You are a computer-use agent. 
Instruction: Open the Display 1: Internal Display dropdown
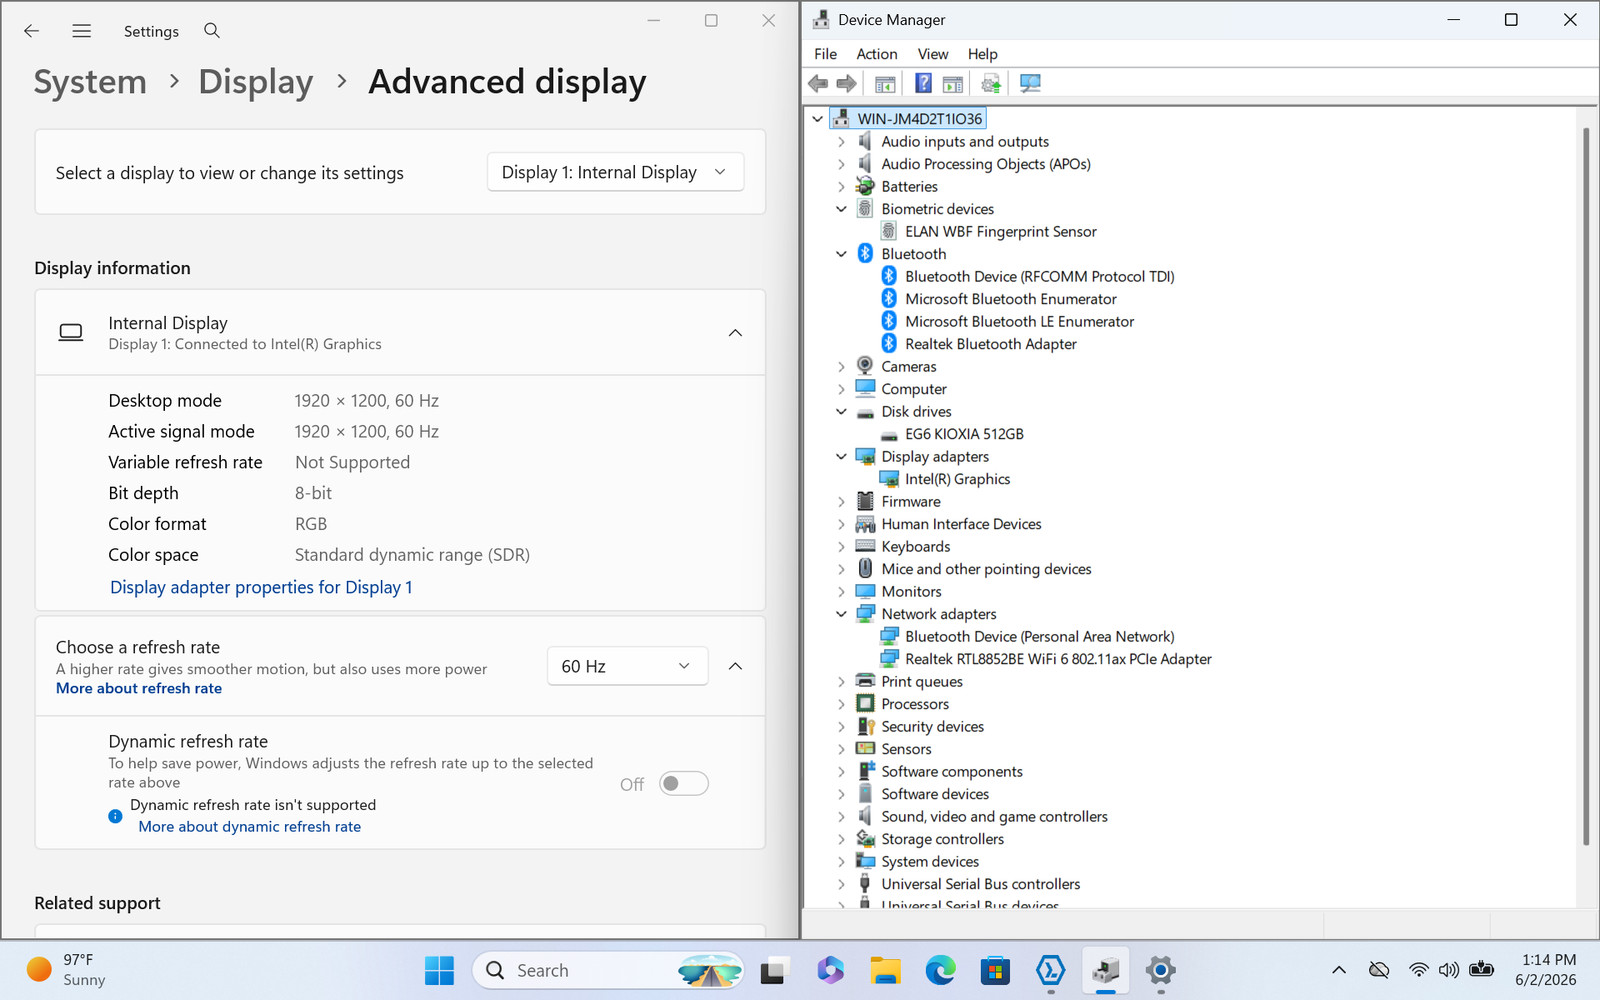point(615,172)
